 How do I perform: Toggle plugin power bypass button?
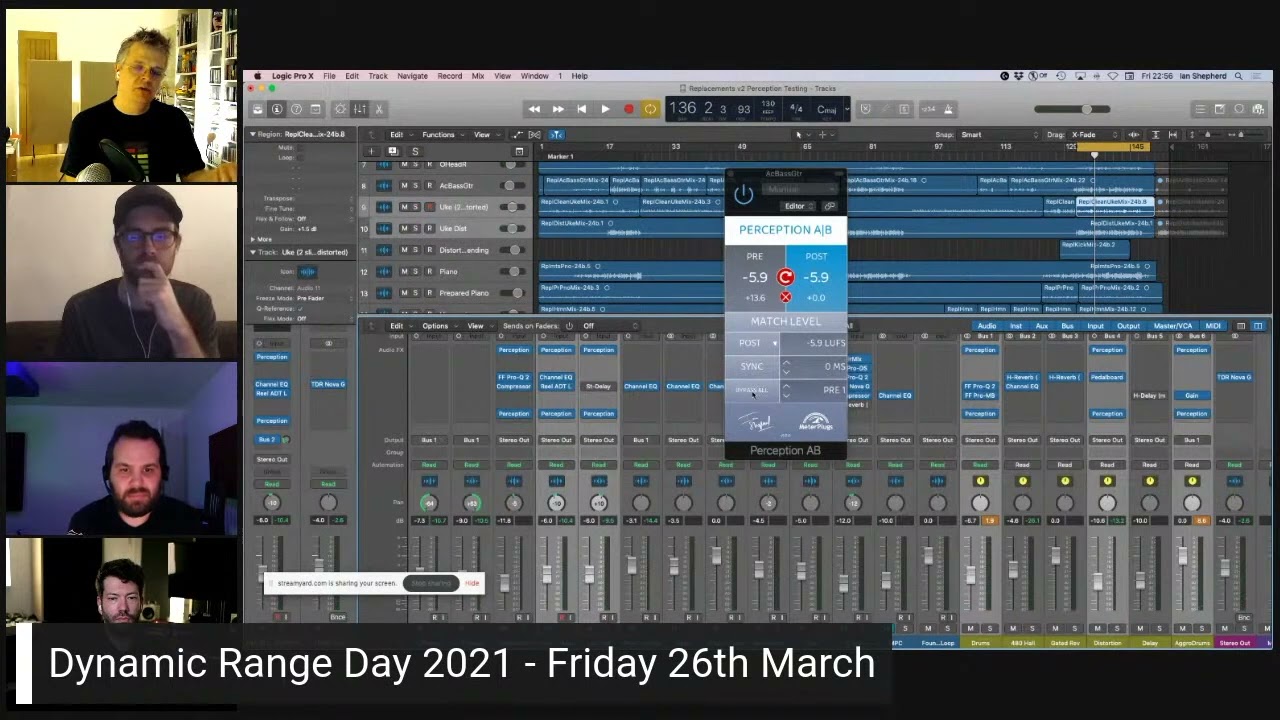(x=743, y=195)
